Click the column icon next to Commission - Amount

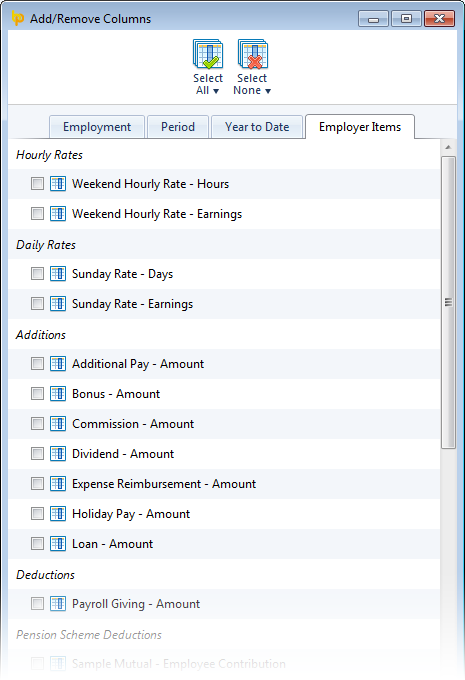click(58, 424)
